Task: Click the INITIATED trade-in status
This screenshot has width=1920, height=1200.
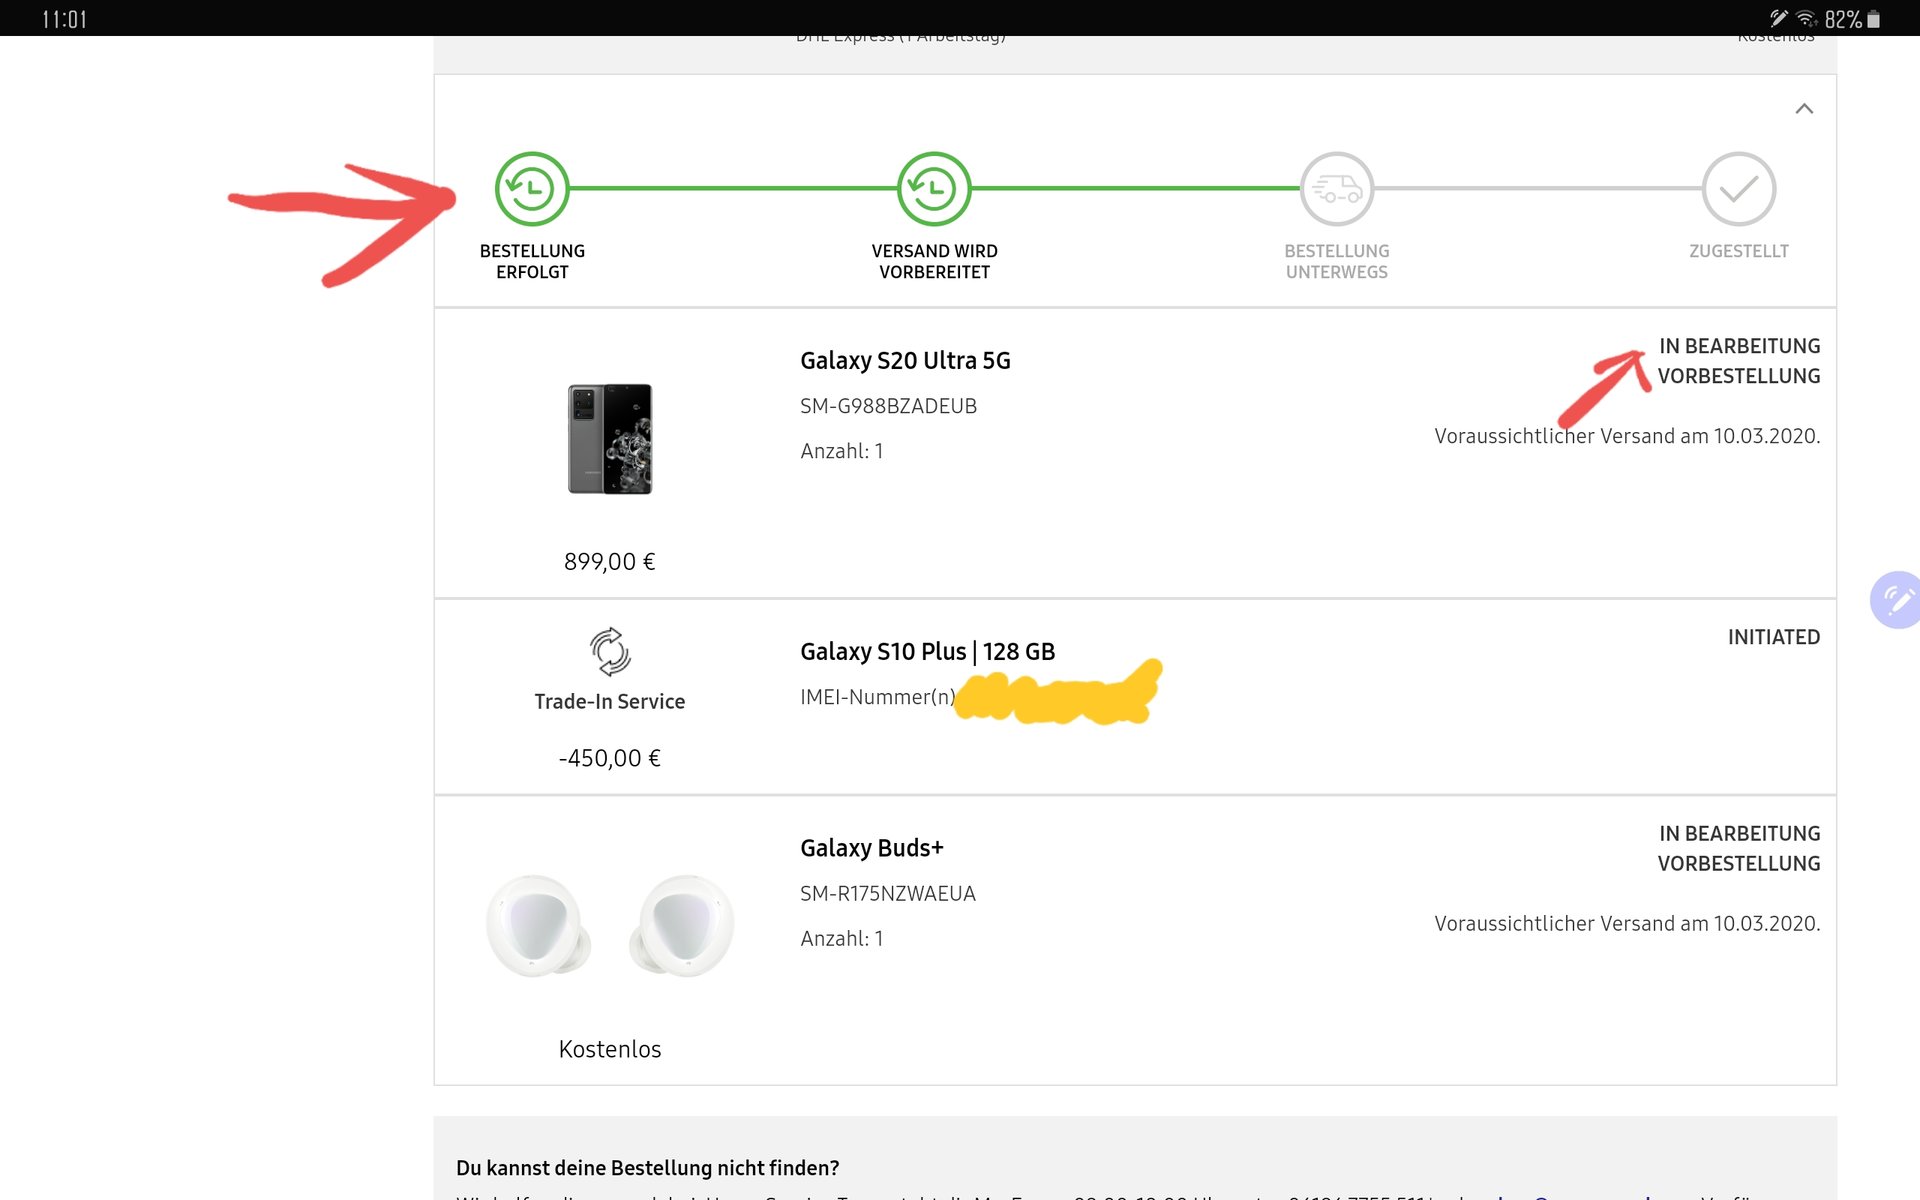Action: pyautogui.click(x=1774, y=637)
